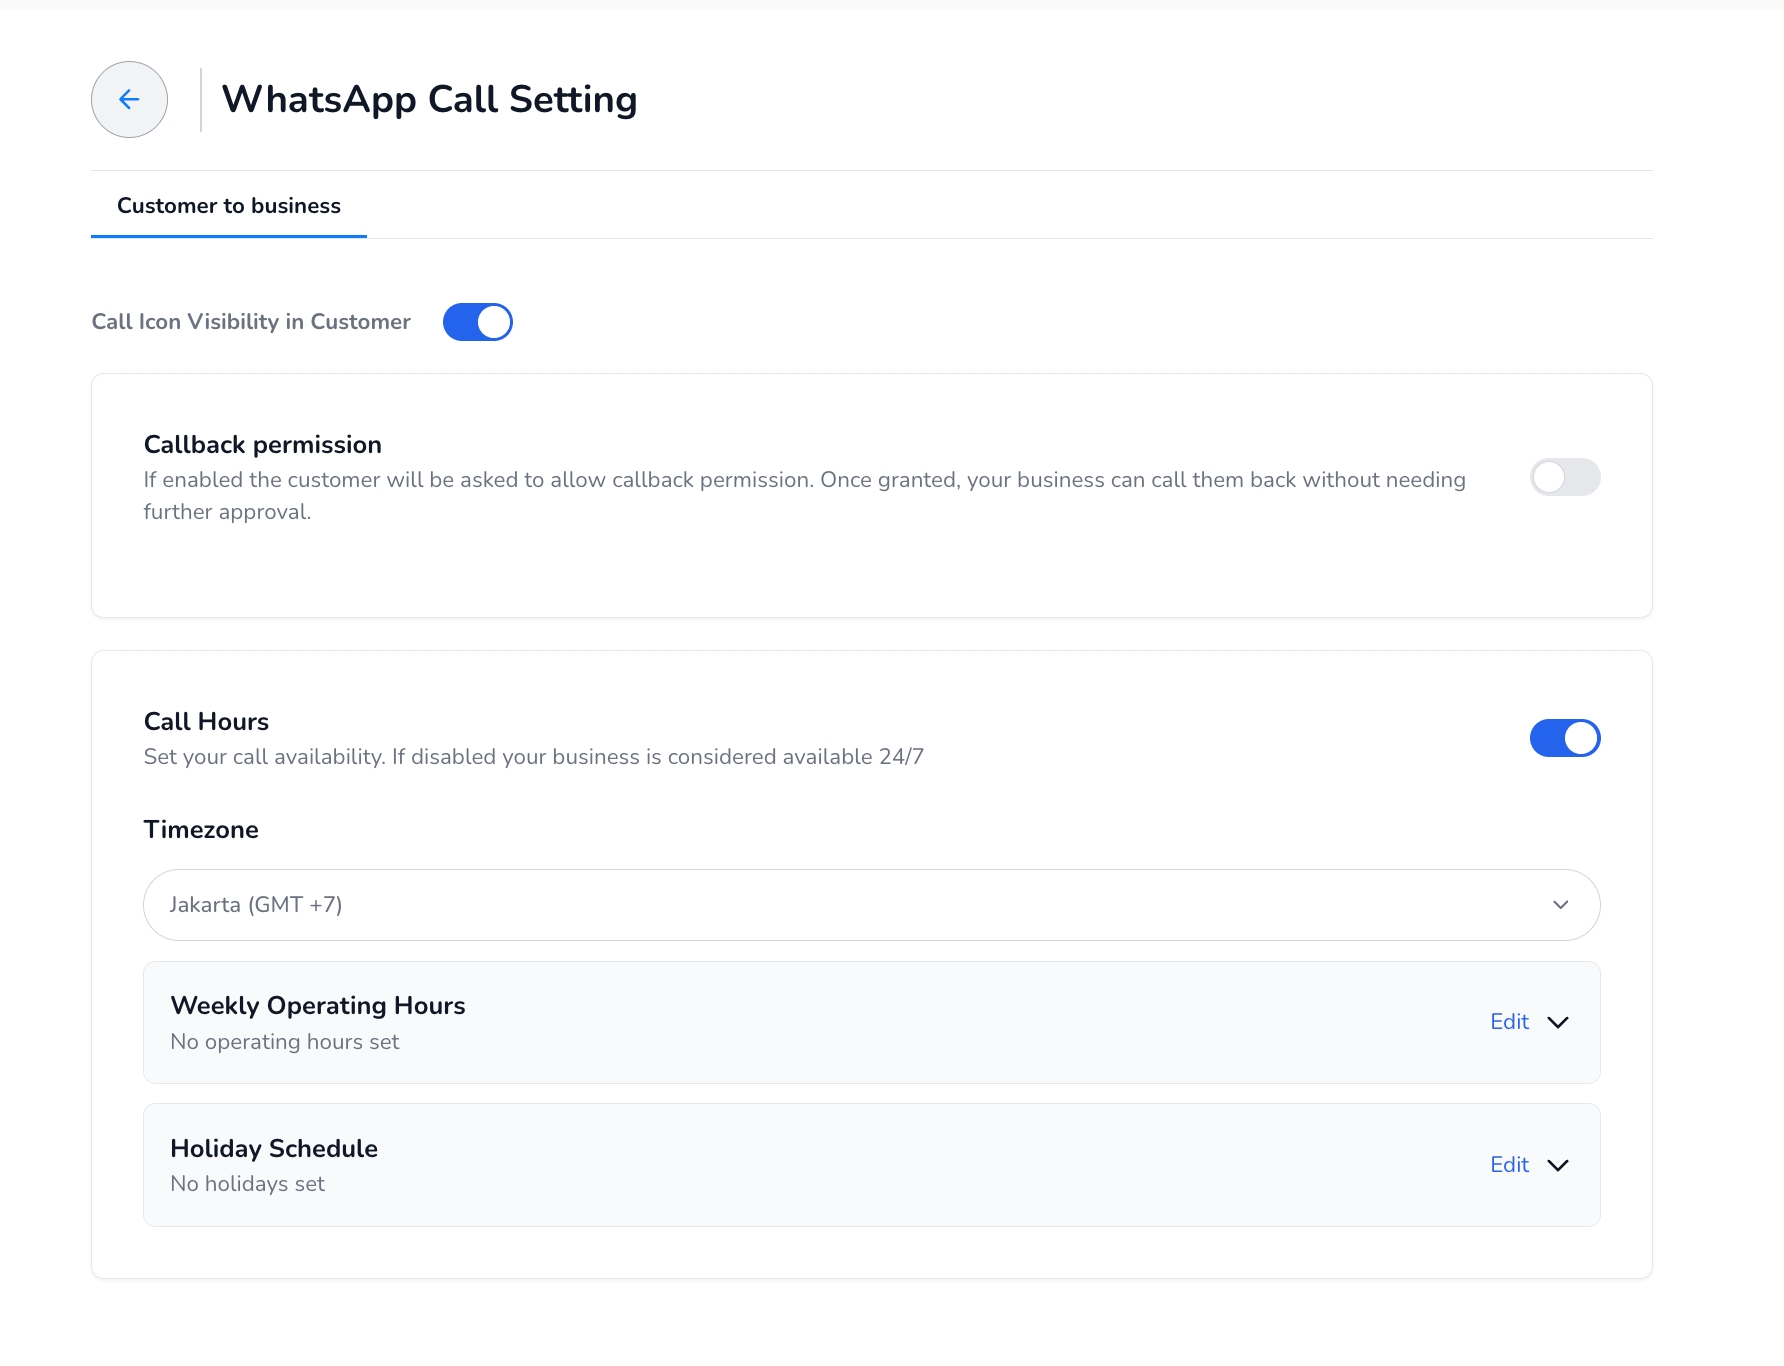Expand the Holiday Schedule chevron
Viewport: 1784px width, 1366px height.
(x=1558, y=1165)
